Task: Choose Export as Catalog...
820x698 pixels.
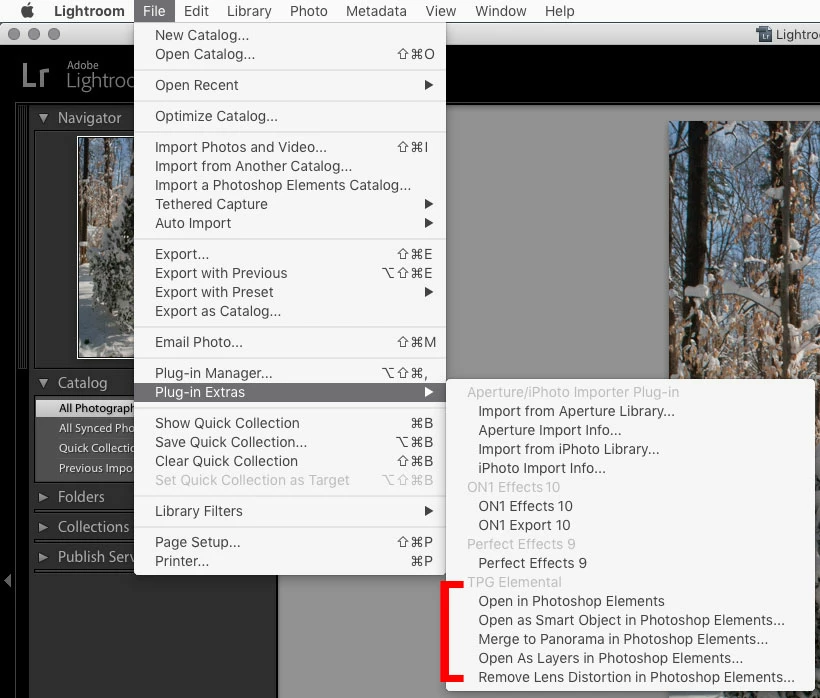Action: [290, 311]
